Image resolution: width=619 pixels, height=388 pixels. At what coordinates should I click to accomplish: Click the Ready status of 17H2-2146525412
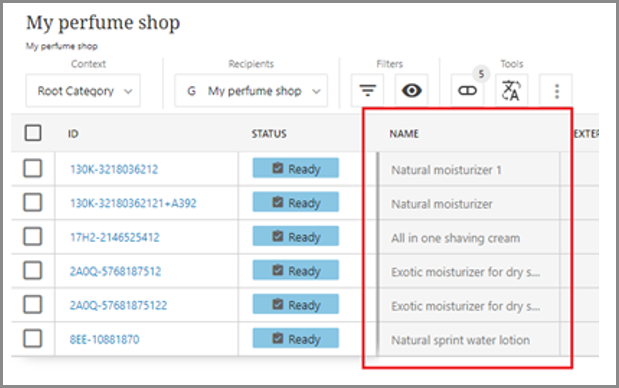(x=296, y=236)
